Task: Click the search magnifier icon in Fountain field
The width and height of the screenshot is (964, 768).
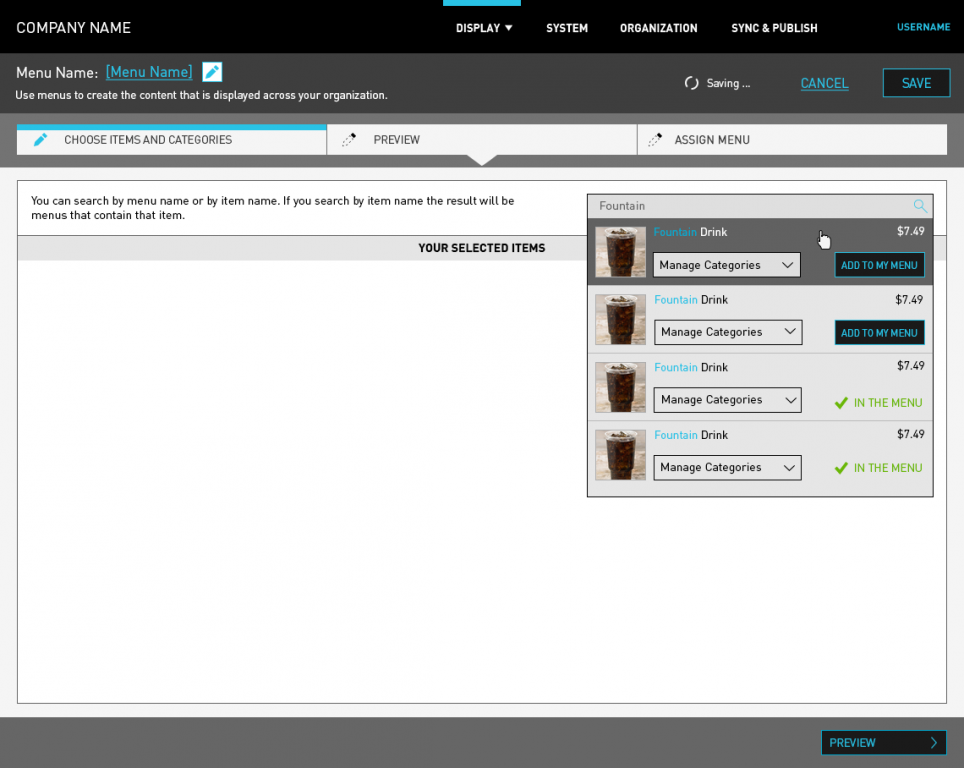Action: pyautogui.click(x=920, y=206)
